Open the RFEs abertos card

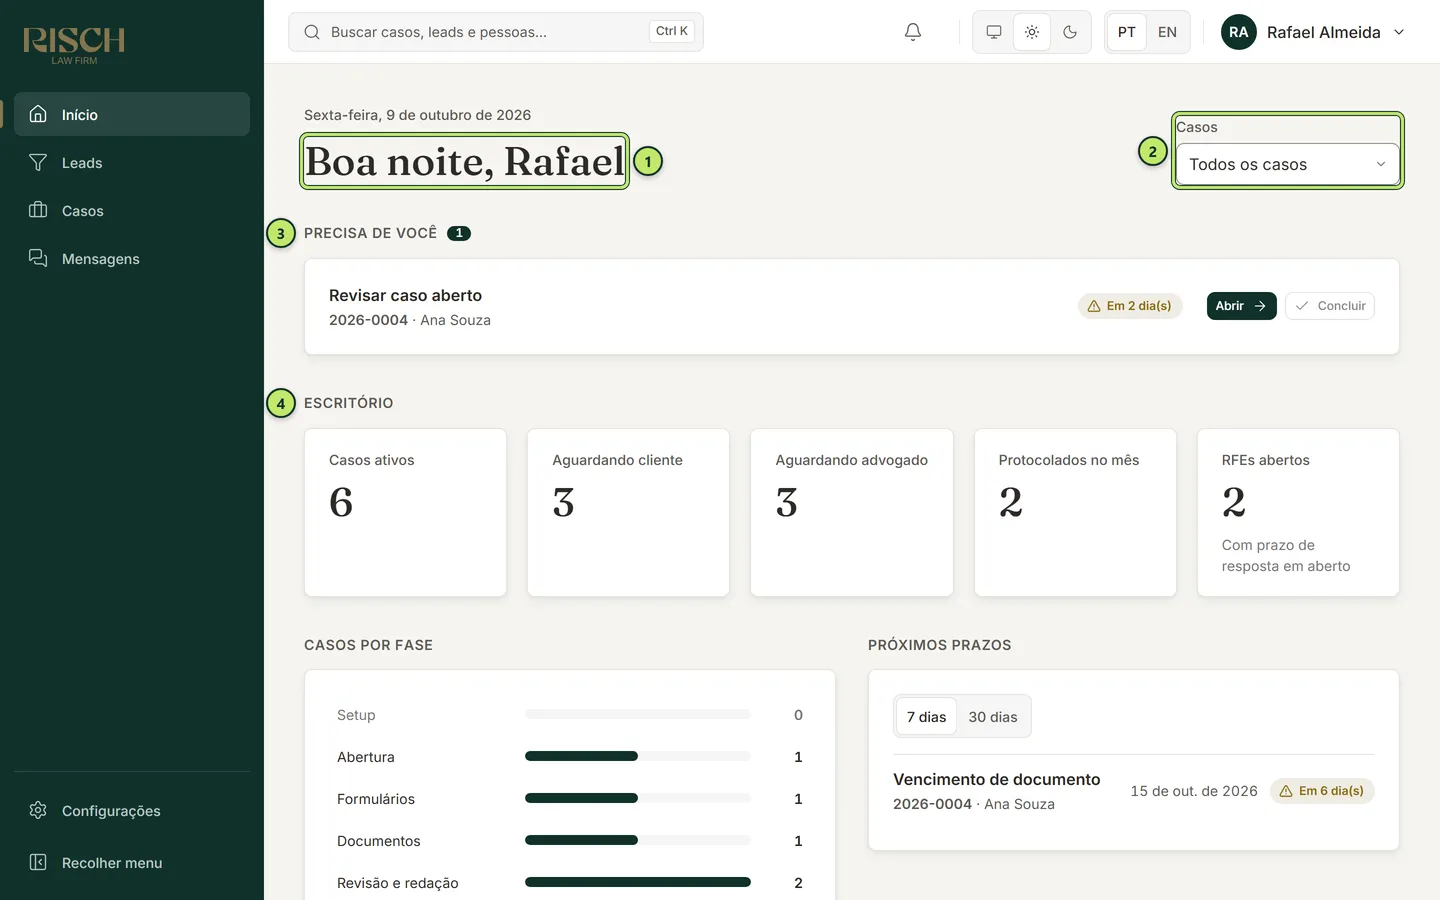1298,513
